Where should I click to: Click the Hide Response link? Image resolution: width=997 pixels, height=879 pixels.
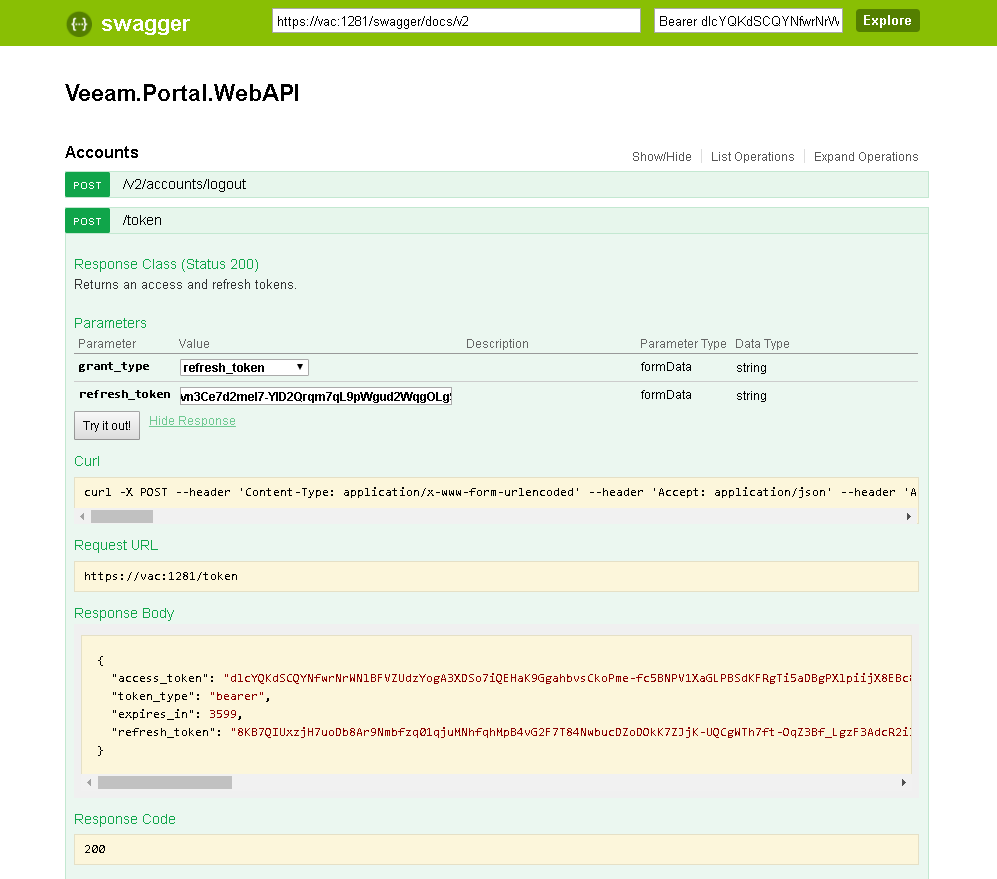pyautogui.click(x=192, y=421)
